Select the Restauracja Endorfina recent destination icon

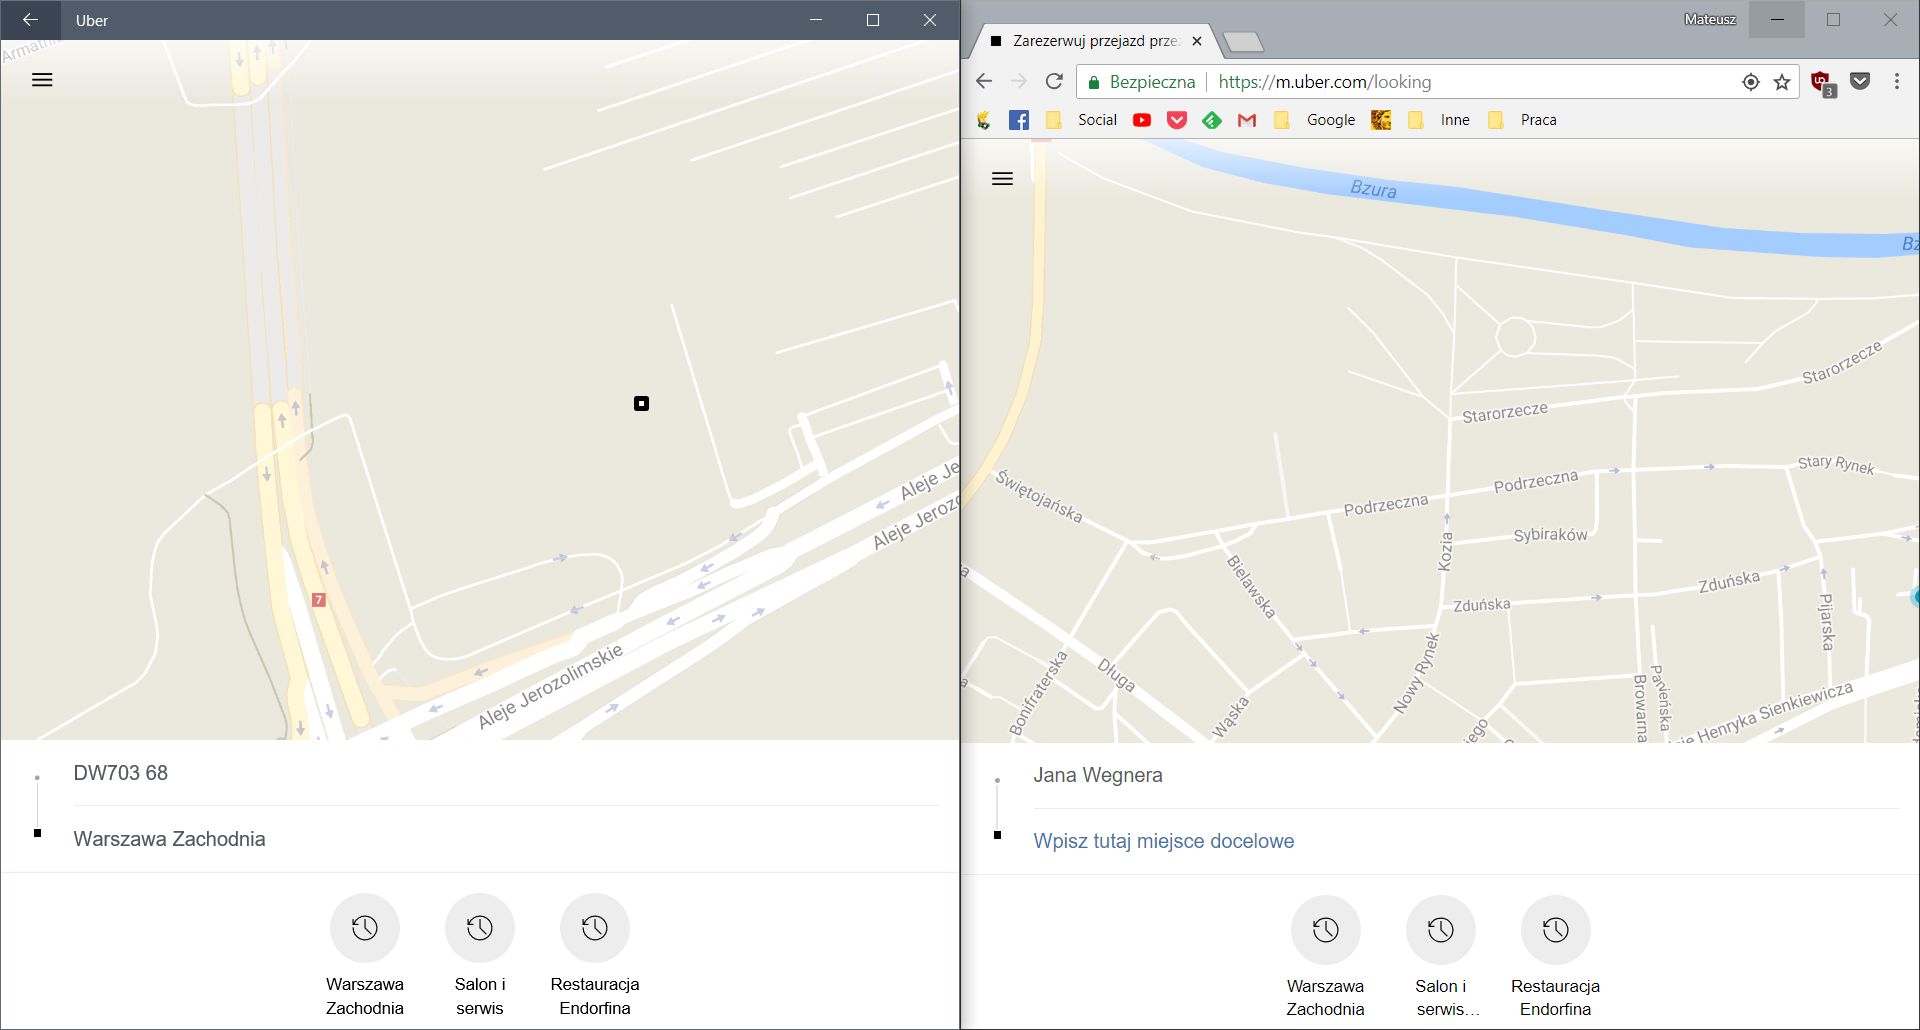tap(595, 928)
